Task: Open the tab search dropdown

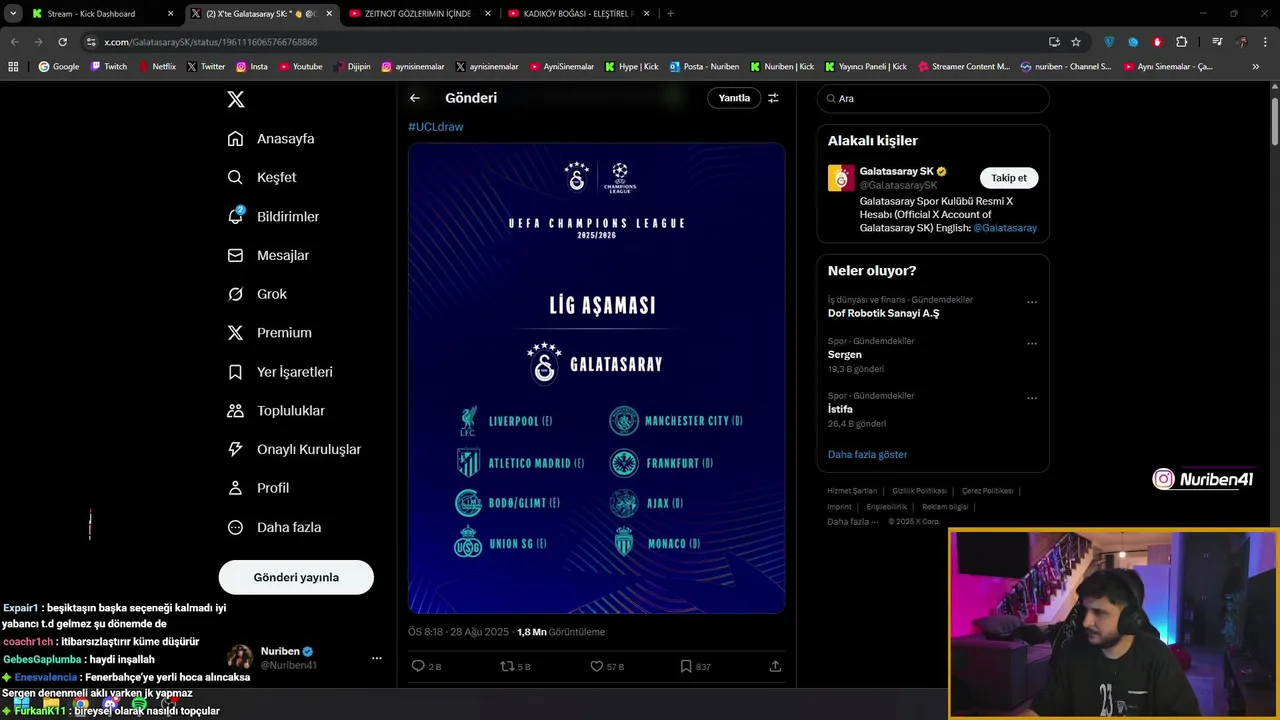Action: pos(13,14)
